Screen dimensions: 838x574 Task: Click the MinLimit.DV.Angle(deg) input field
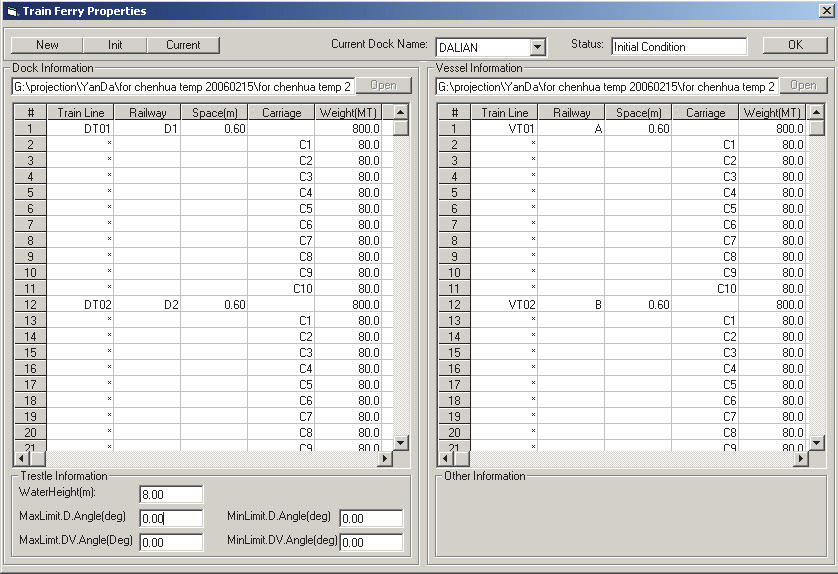coord(371,542)
